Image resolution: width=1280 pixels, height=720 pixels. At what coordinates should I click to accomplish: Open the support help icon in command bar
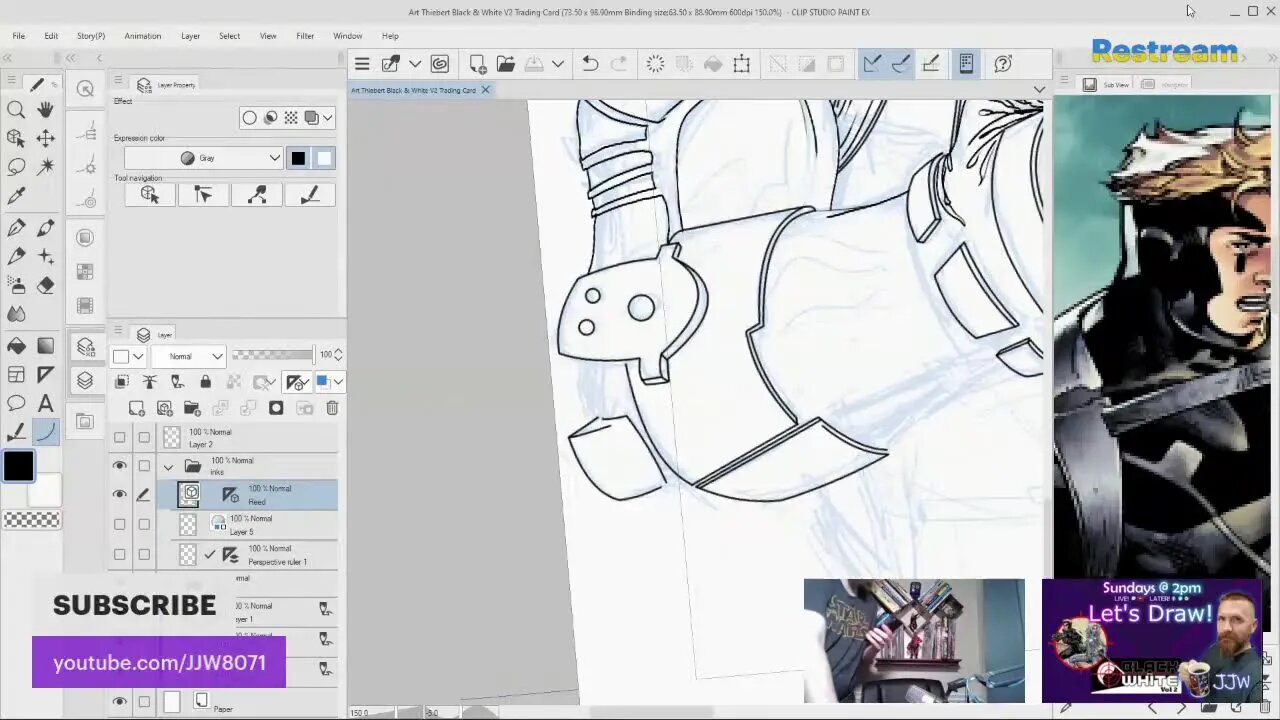point(1004,64)
